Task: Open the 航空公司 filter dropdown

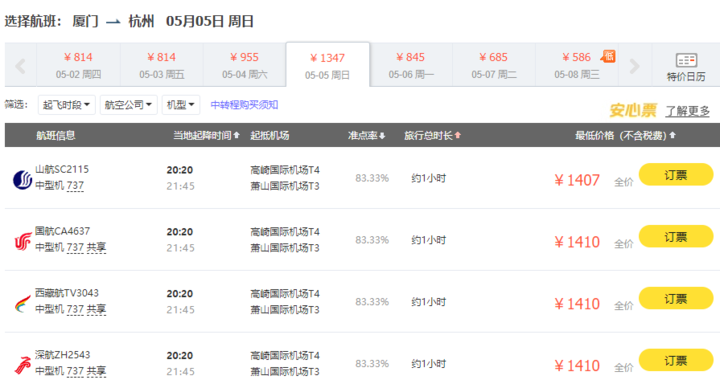Action: (x=129, y=105)
